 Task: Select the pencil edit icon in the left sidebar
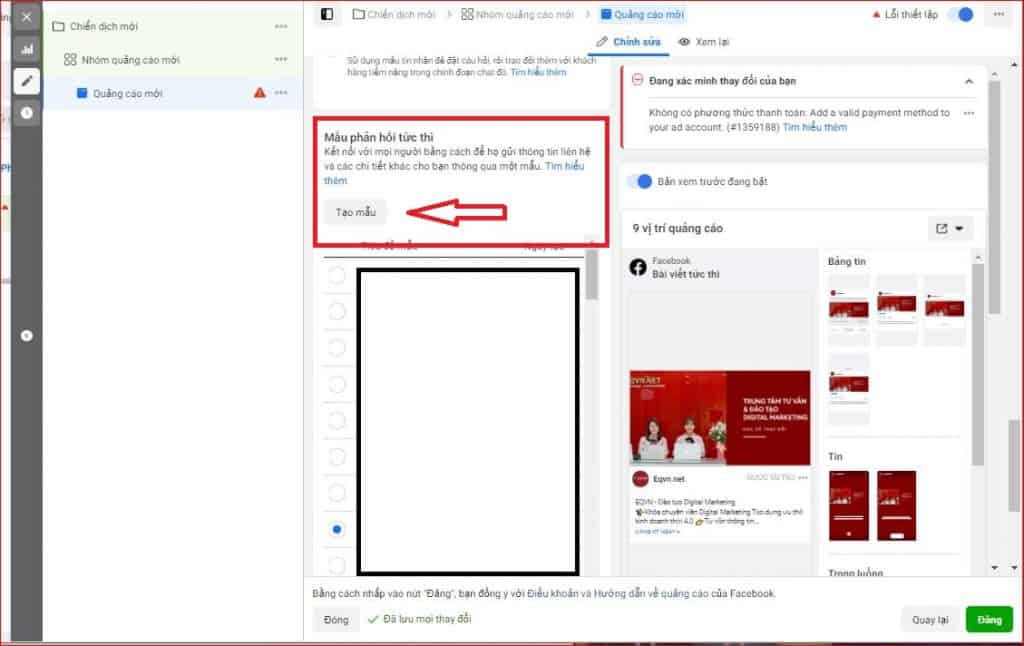click(26, 81)
